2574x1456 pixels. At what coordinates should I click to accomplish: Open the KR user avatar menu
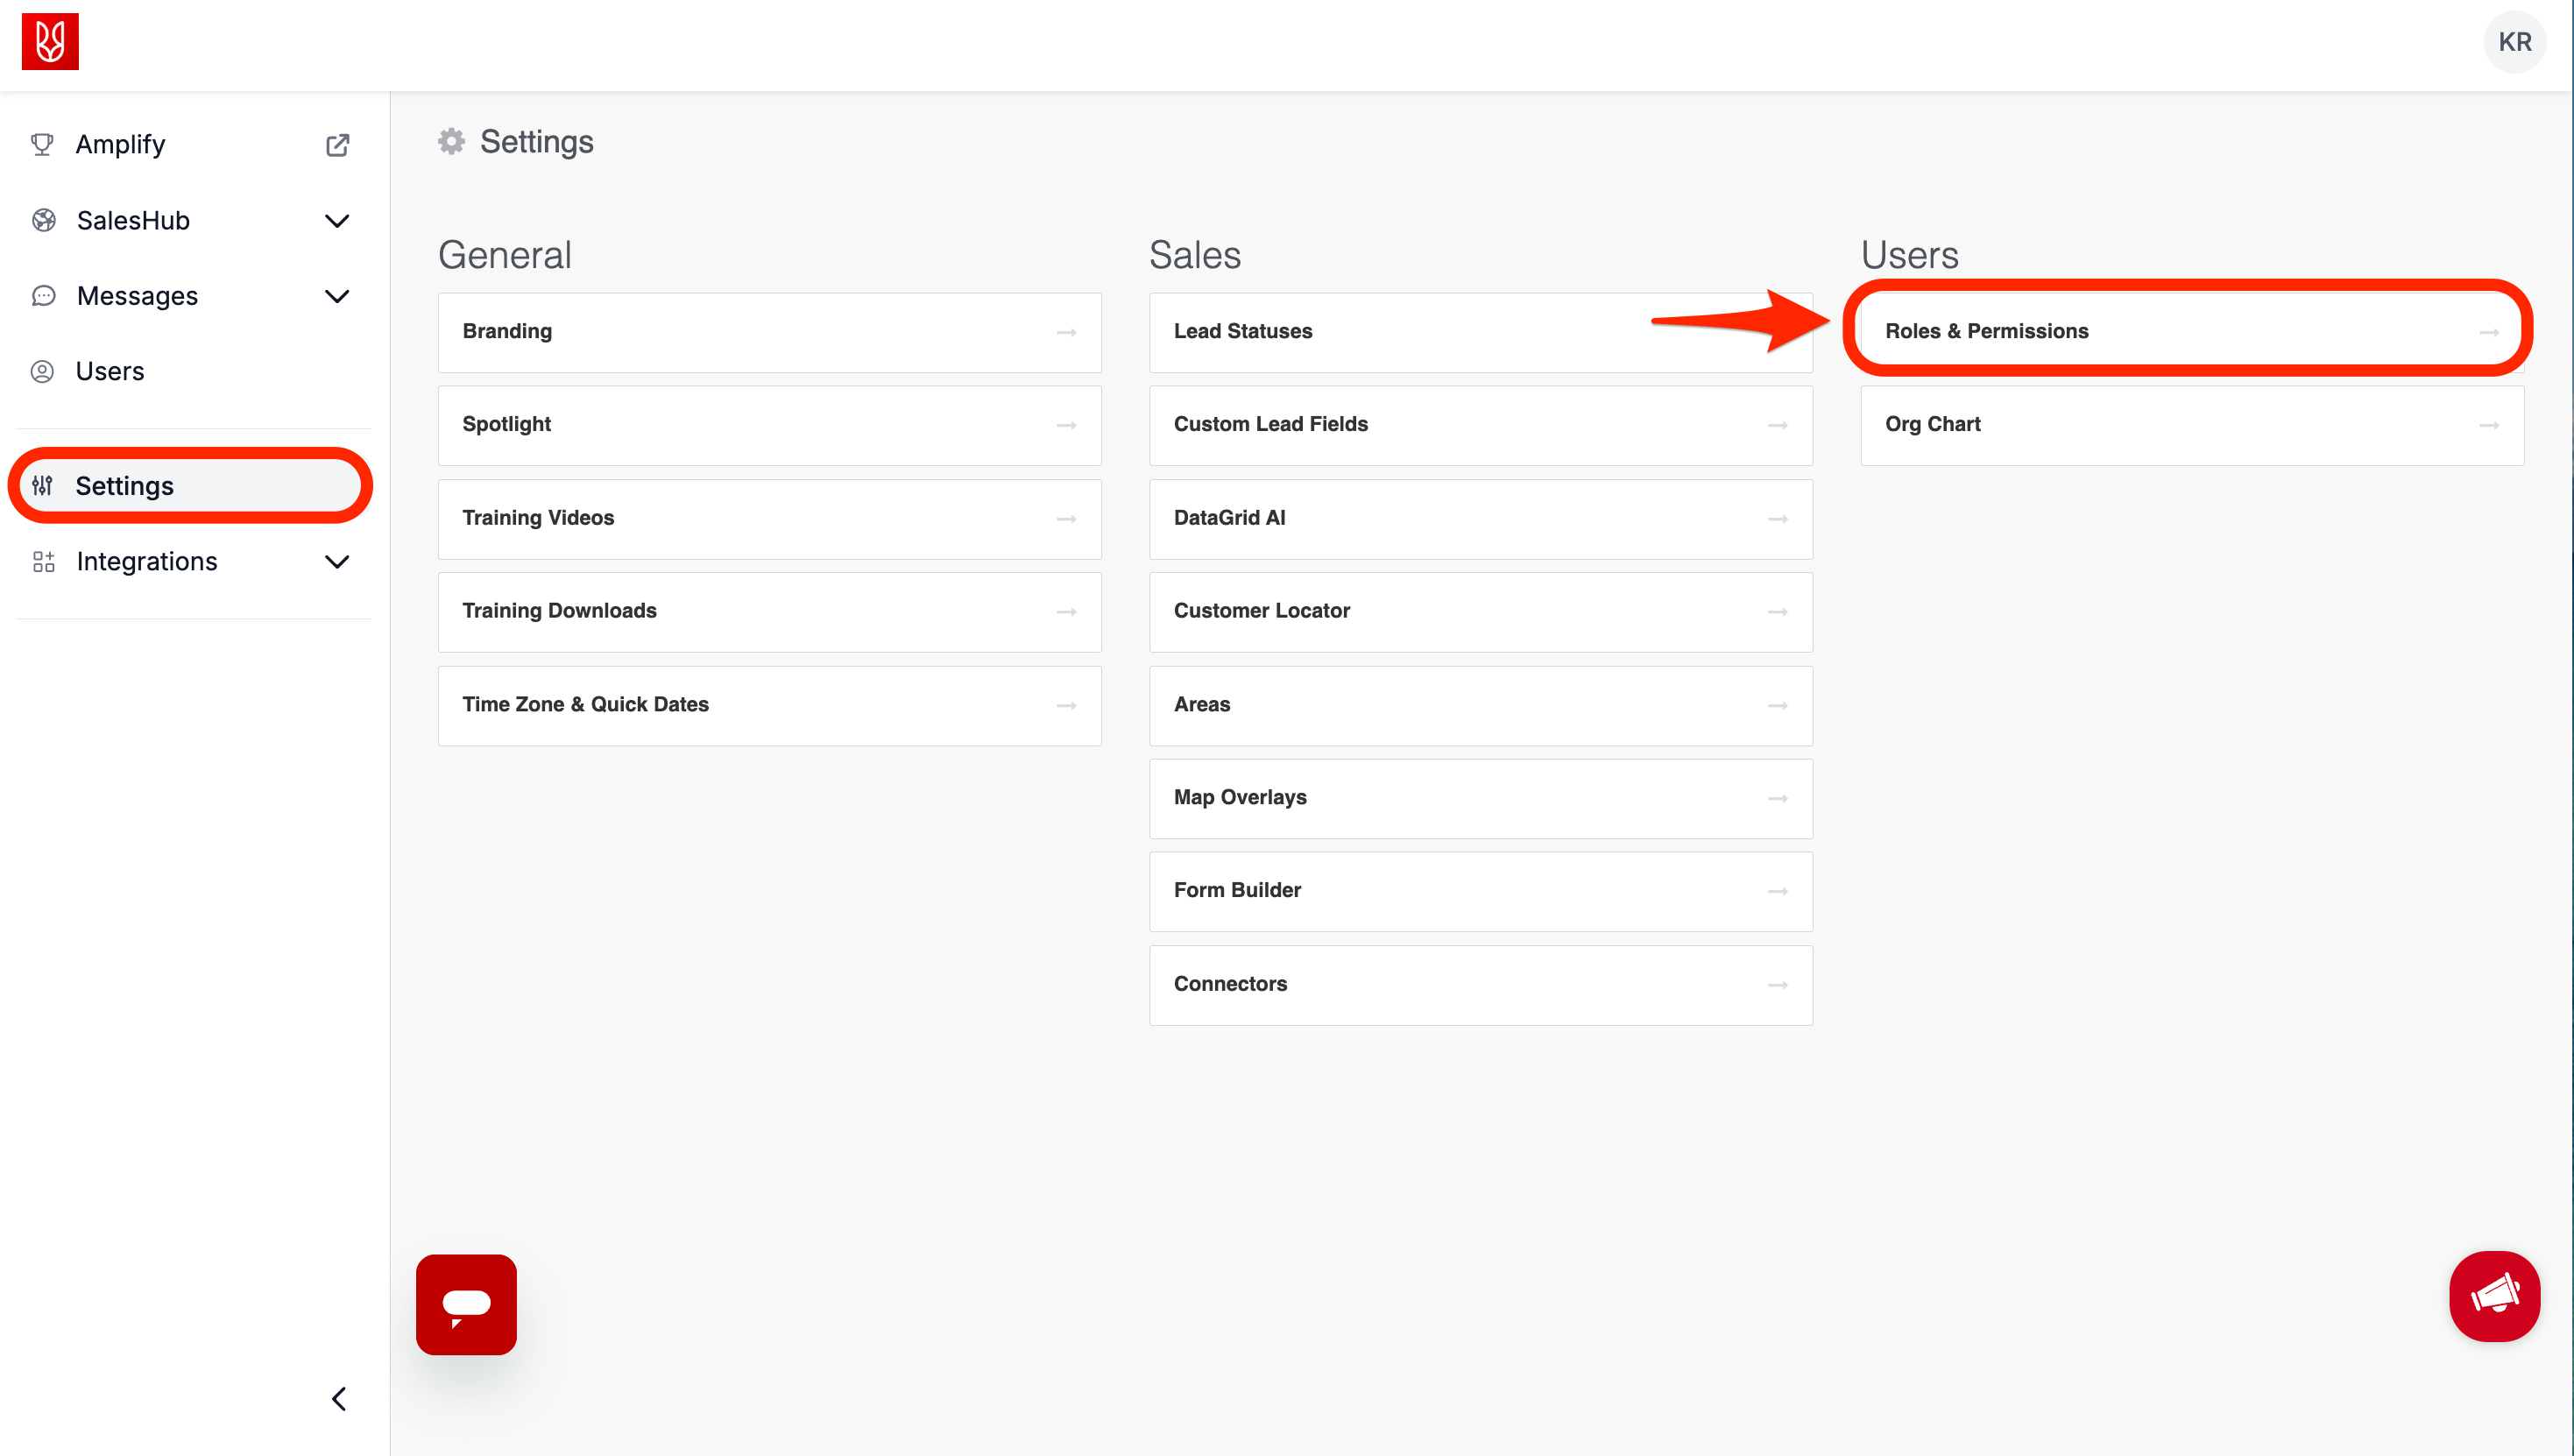pyautogui.click(x=2514, y=42)
